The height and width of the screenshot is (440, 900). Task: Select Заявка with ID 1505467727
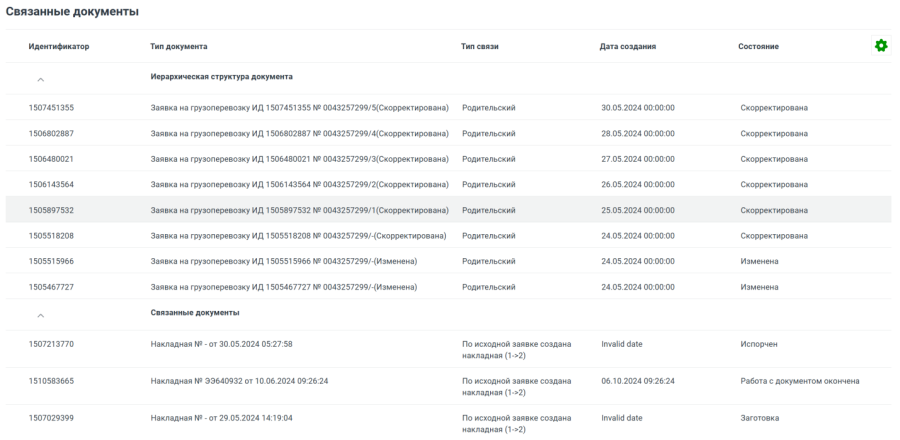point(51,287)
